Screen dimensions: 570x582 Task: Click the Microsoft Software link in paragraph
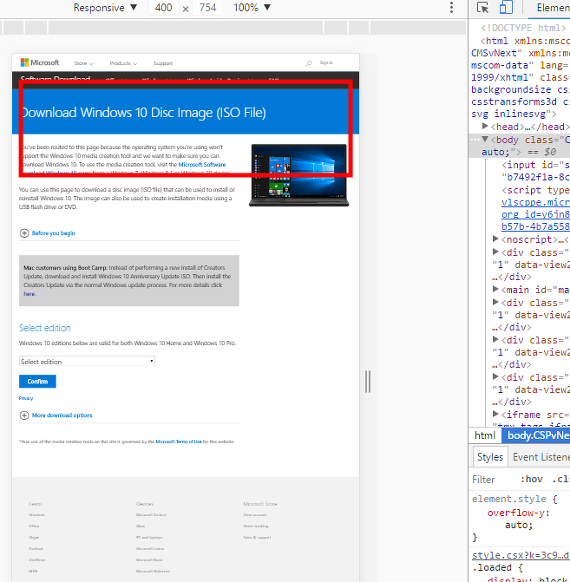pos(202,164)
